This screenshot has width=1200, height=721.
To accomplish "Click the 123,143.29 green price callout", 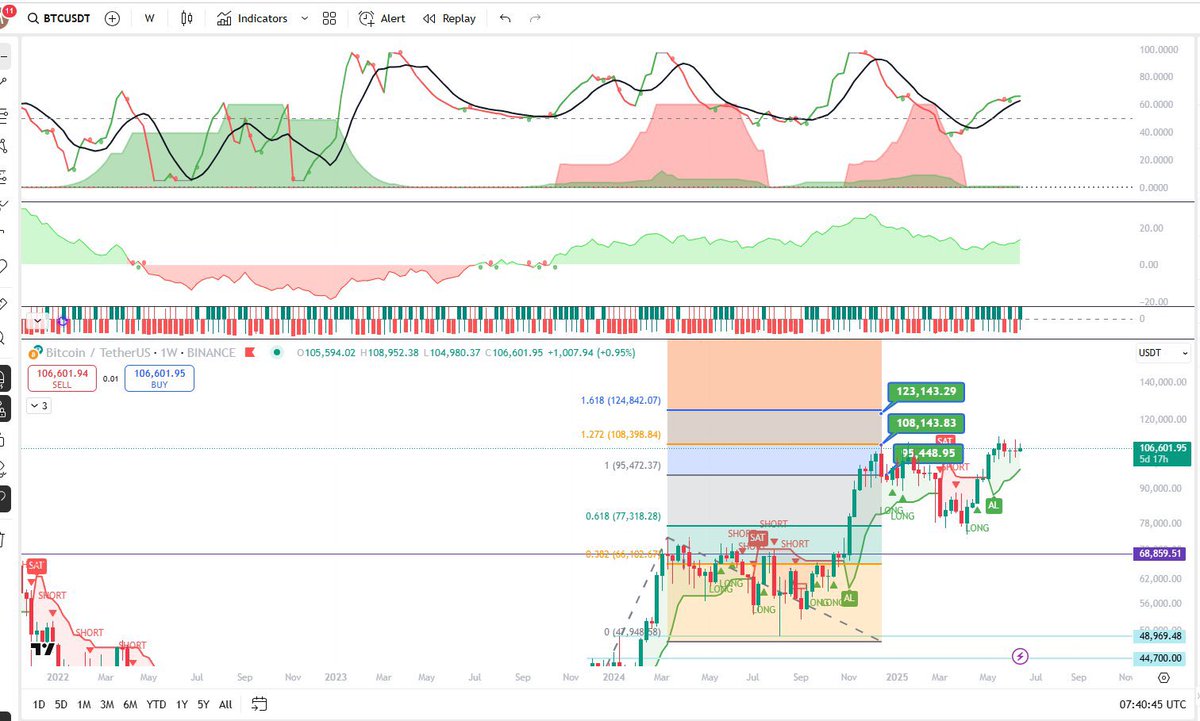I will (x=927, y=392).
